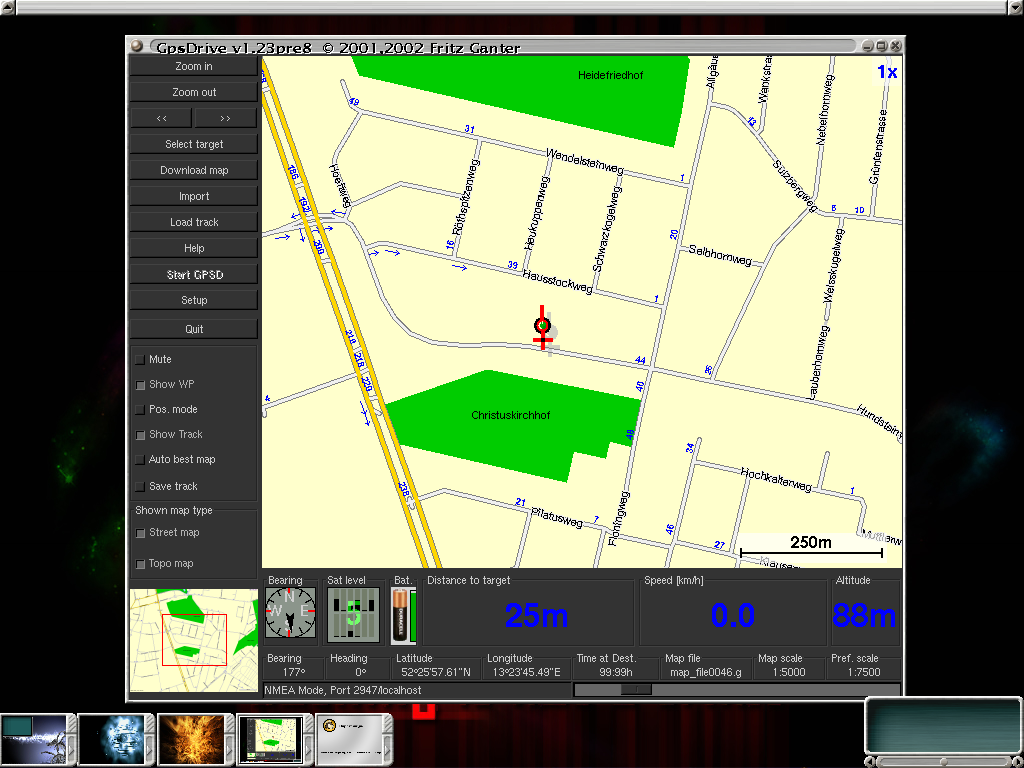Click the longitude value 13°23'45.49"E
Viewport: 1024px width, 768px height.
point(526,672)
